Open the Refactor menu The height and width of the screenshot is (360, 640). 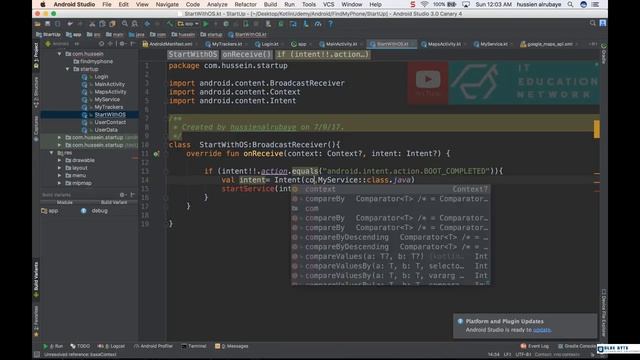pos(245,4)
